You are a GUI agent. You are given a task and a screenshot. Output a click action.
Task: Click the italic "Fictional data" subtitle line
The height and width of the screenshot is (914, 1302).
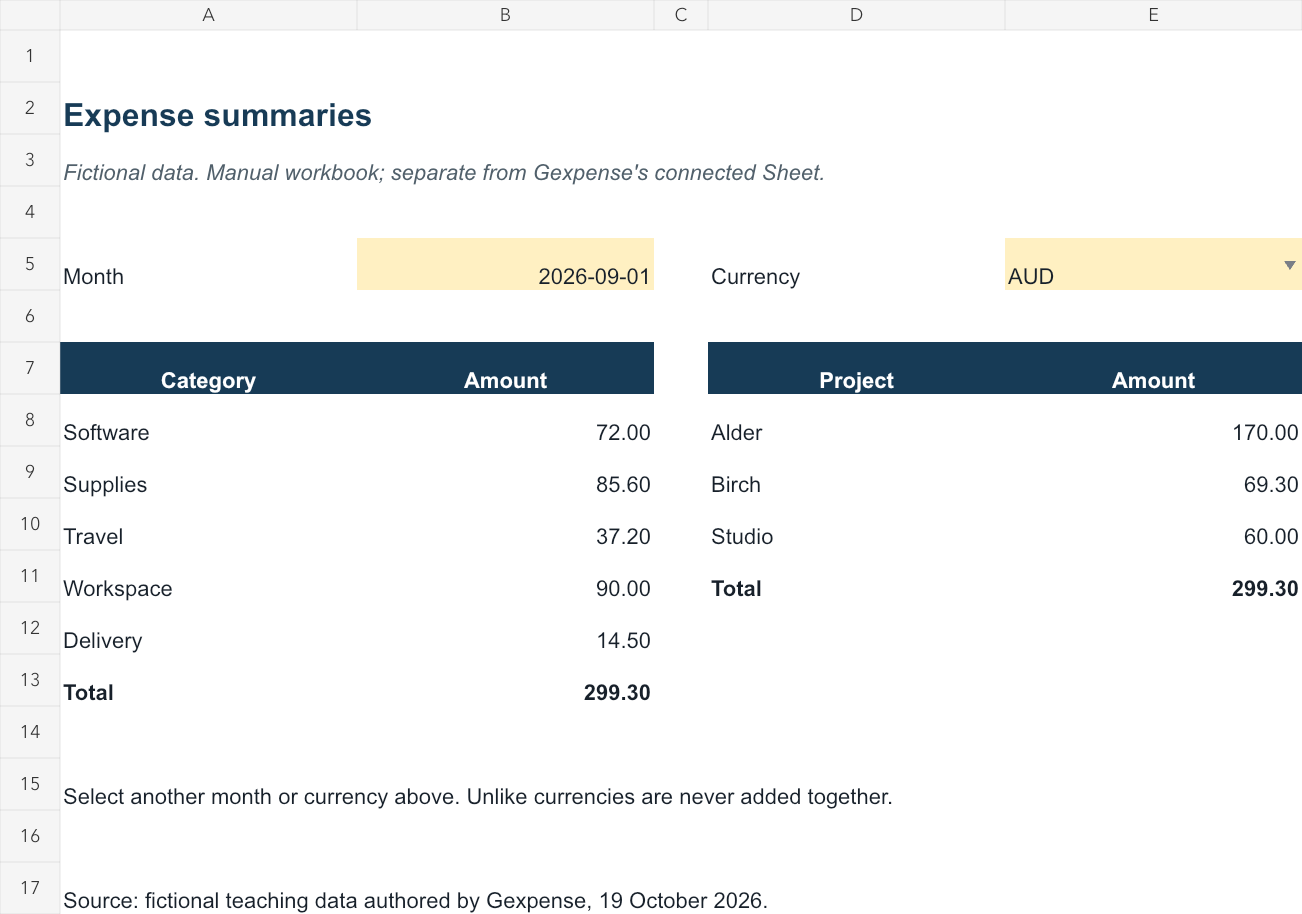(444, 173)
